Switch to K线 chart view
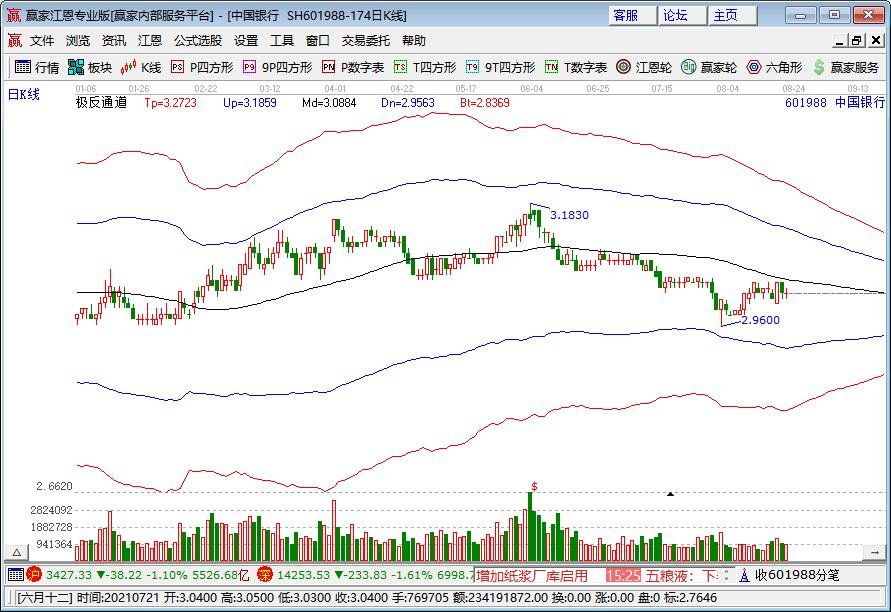891x612 pixels. coord(141,67)
